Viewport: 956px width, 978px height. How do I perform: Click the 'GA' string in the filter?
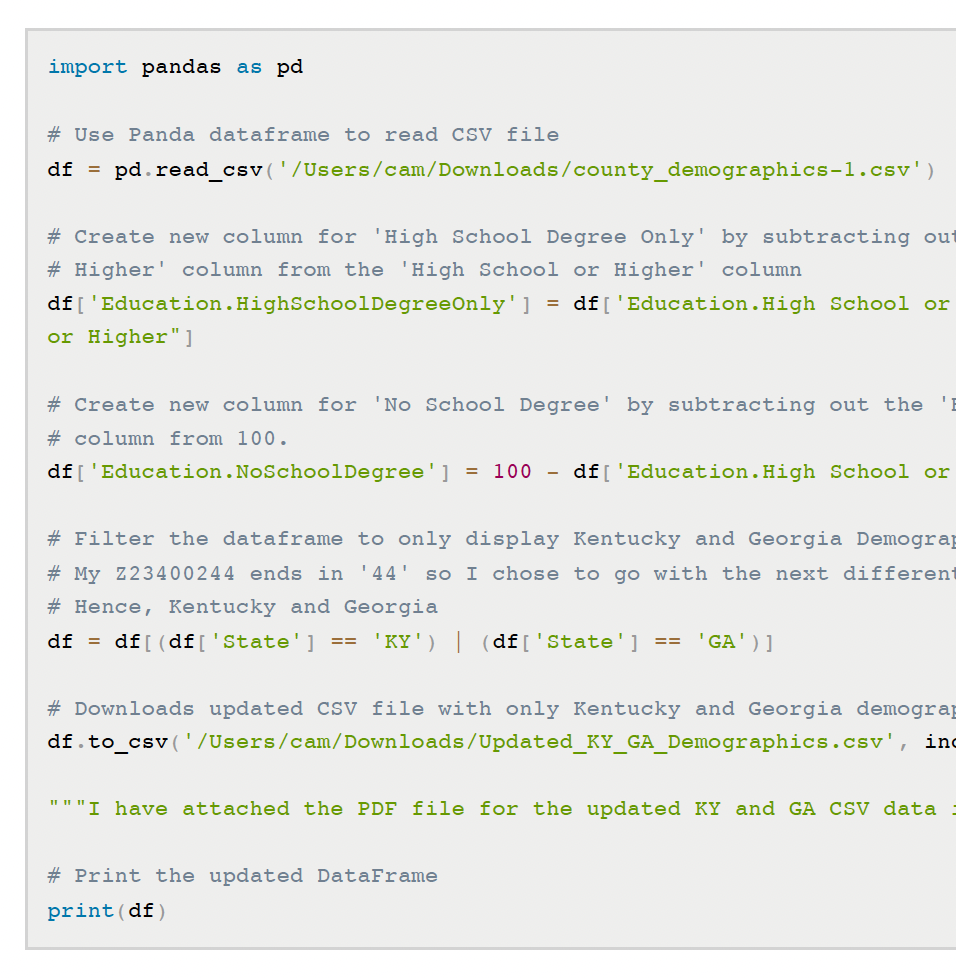point(721,641)
